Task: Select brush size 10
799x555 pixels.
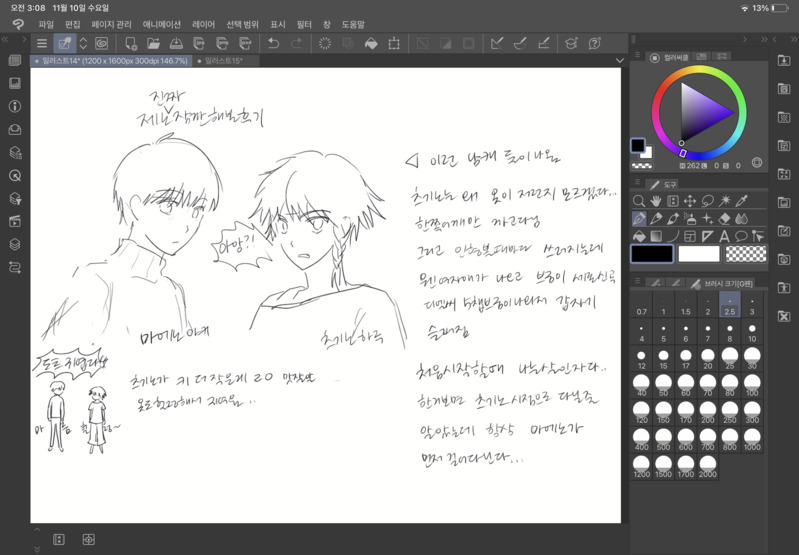Action: click(752, 332)
